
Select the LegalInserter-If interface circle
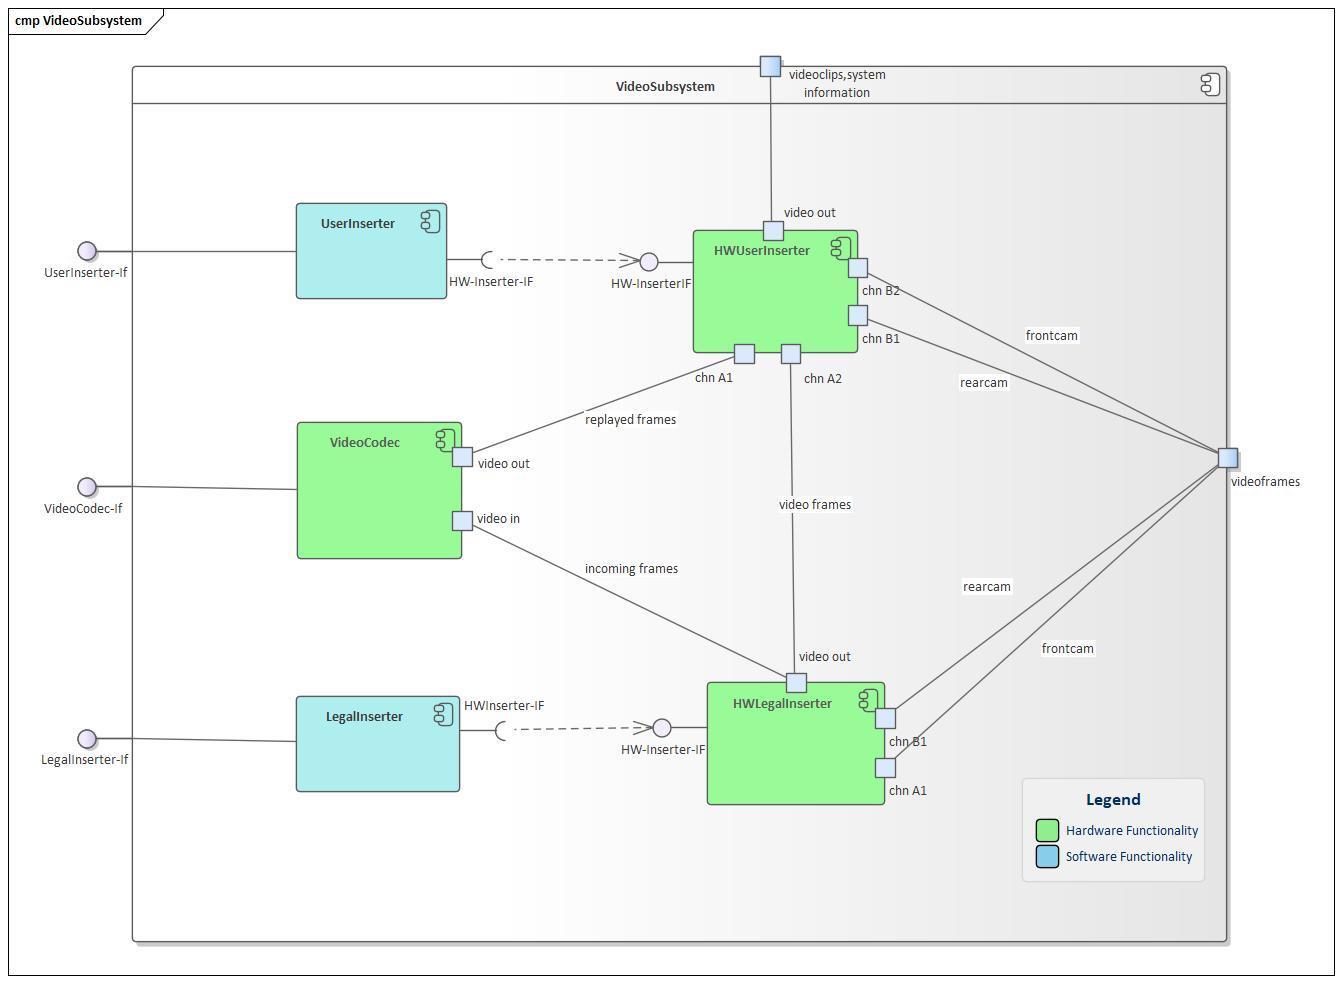(x=87, y=739)
